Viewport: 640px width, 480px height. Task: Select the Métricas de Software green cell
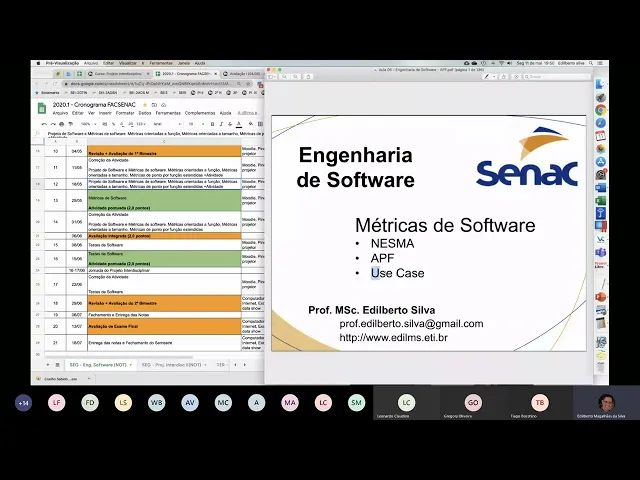[164, 200]
